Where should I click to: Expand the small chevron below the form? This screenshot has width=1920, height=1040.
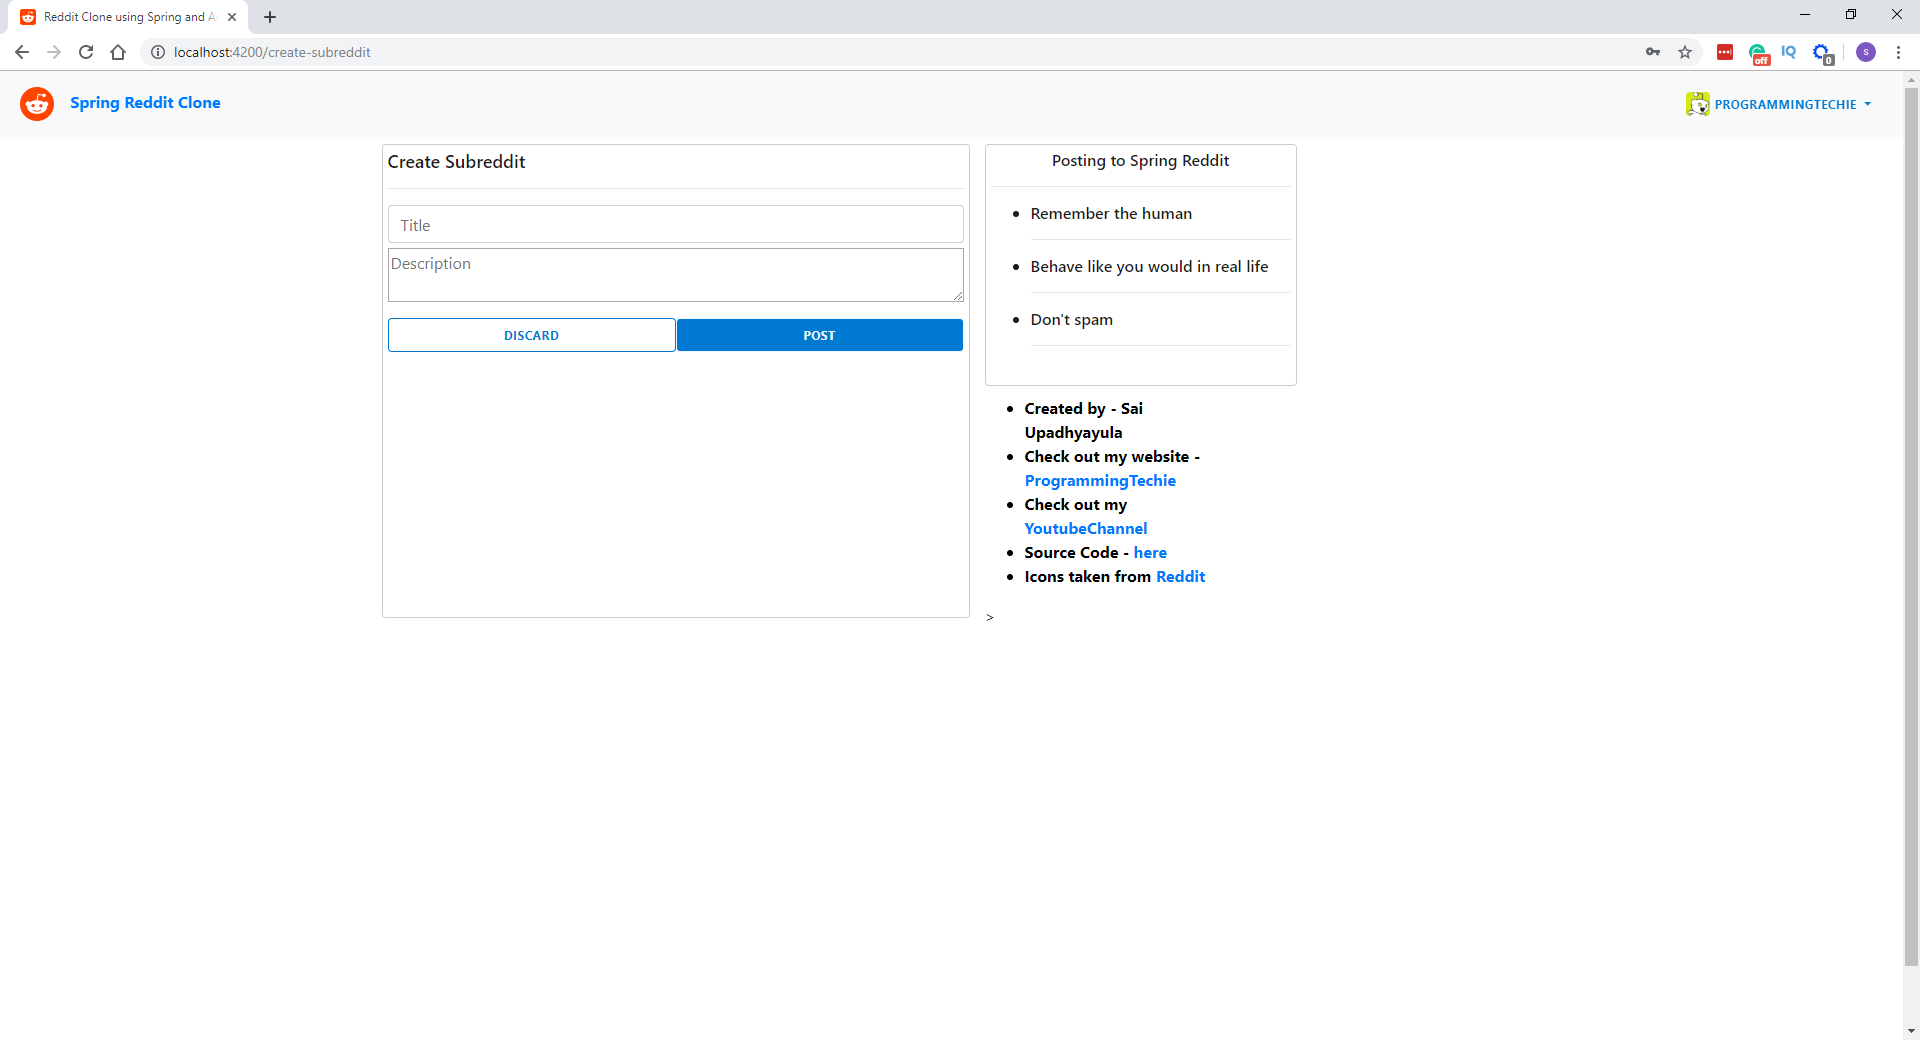click(x=990, y=618)
